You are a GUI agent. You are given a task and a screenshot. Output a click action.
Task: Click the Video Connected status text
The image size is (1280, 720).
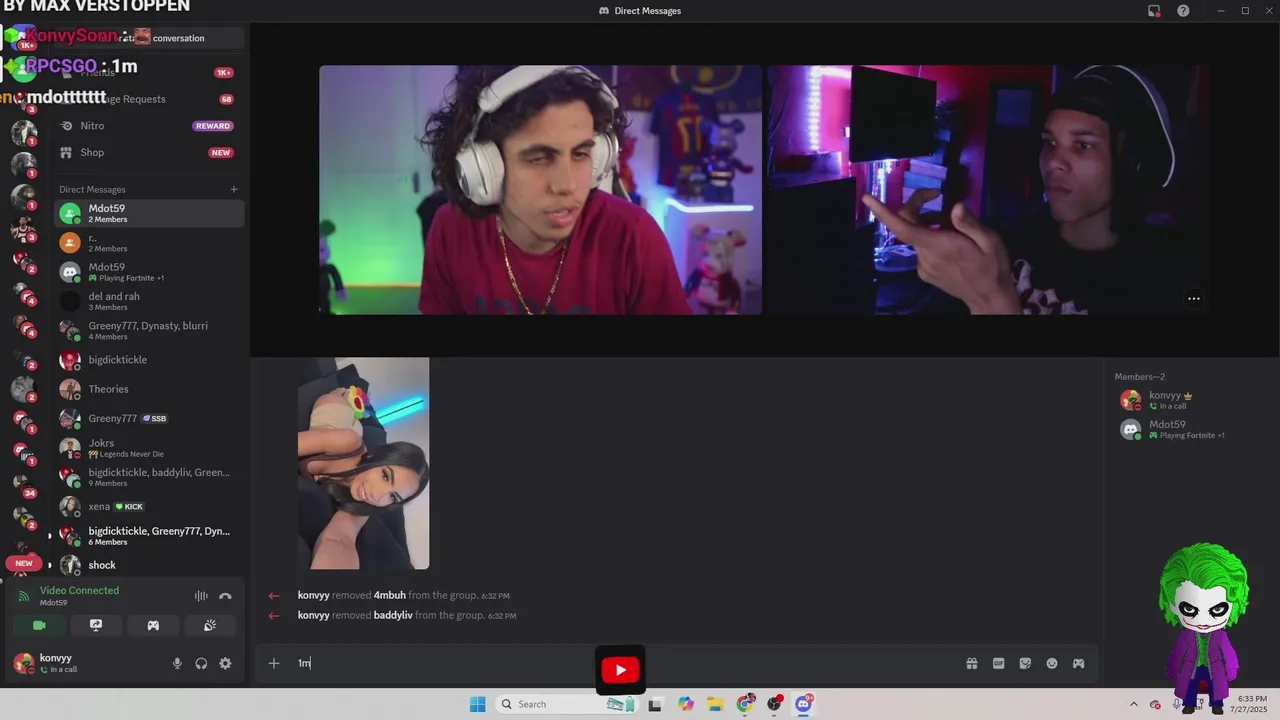tap(79, 590)
